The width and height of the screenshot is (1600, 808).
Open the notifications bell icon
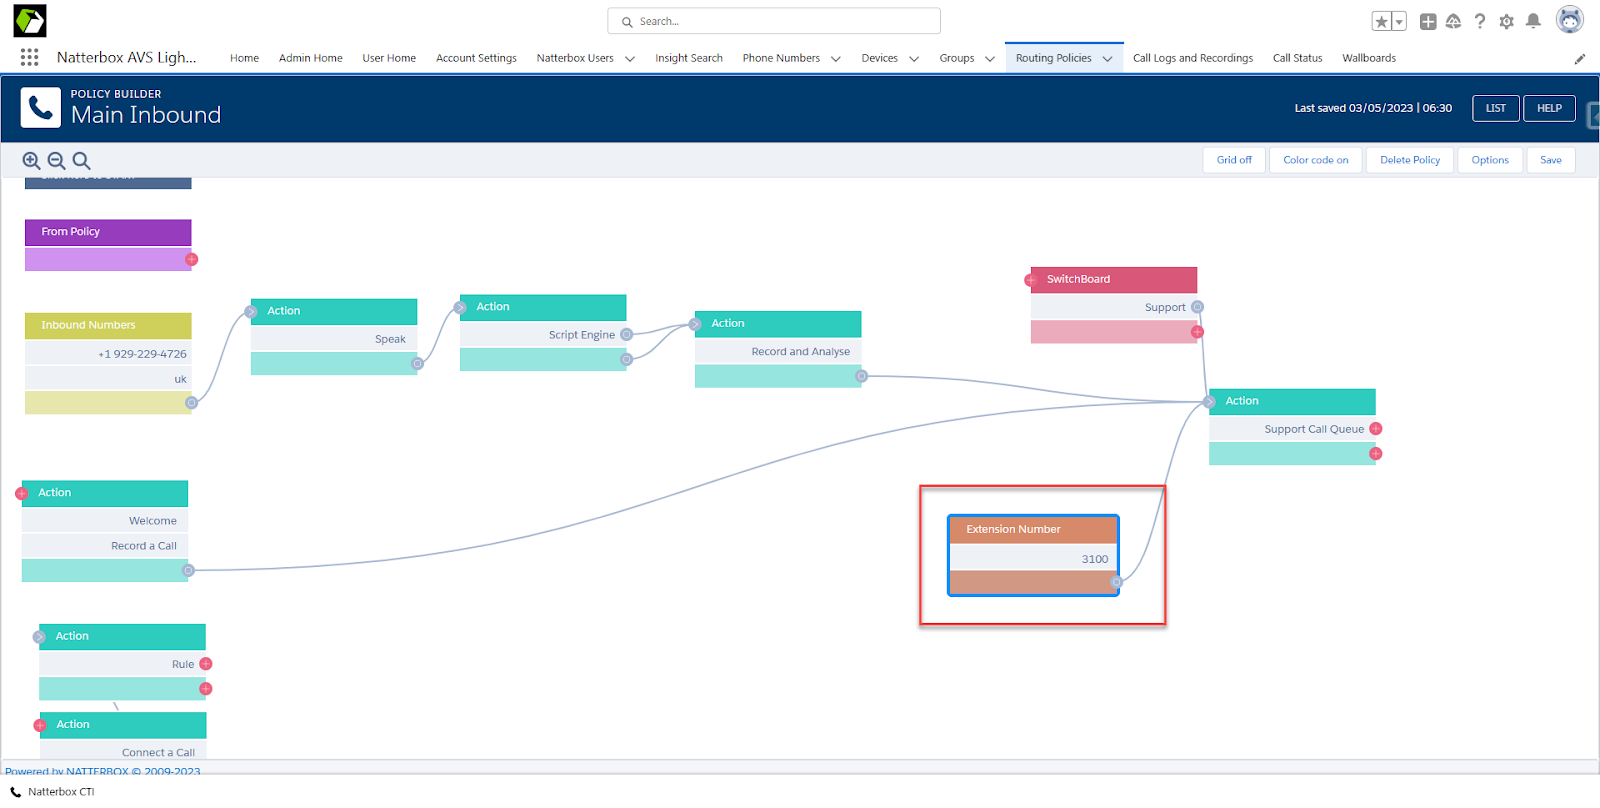pos(1533,21)
